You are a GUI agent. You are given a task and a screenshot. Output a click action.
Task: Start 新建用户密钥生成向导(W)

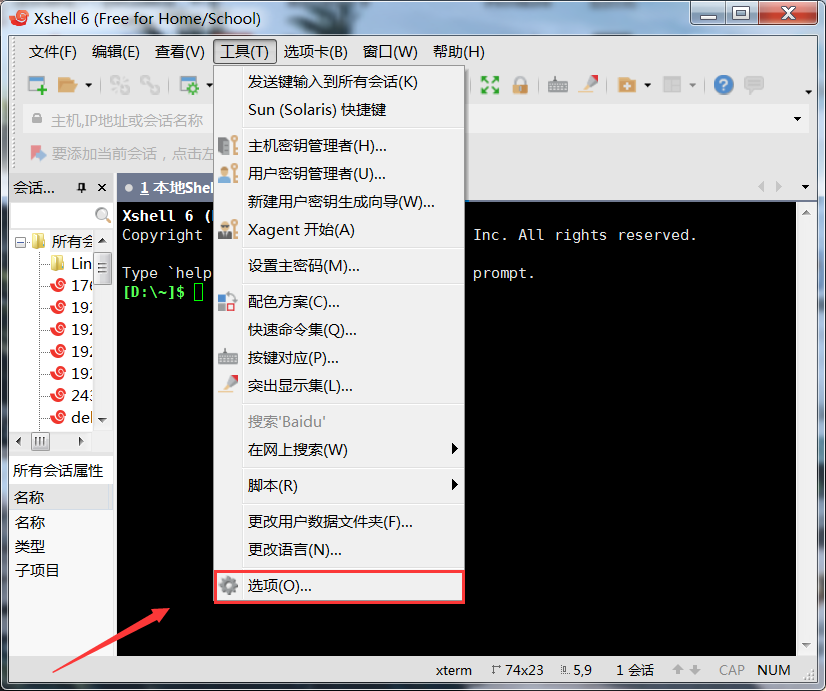pos(339,202)
